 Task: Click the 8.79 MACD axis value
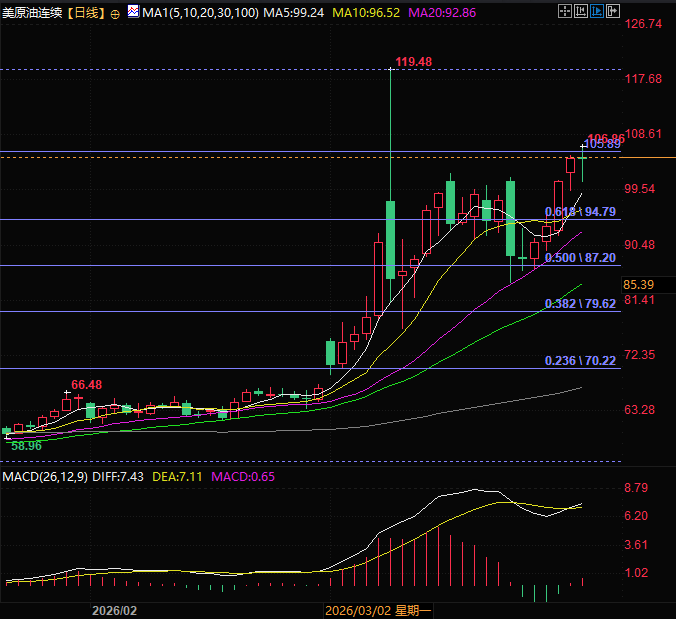pos(636,488)
